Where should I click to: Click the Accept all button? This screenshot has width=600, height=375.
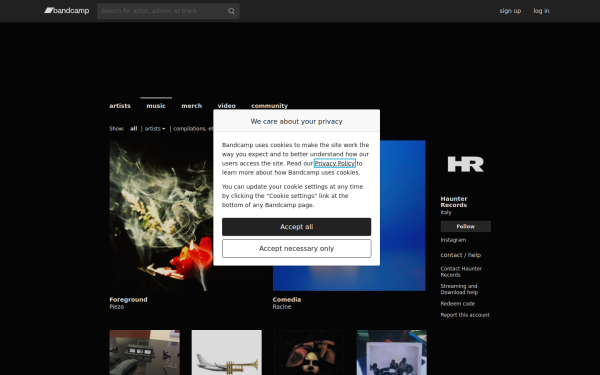297,227
